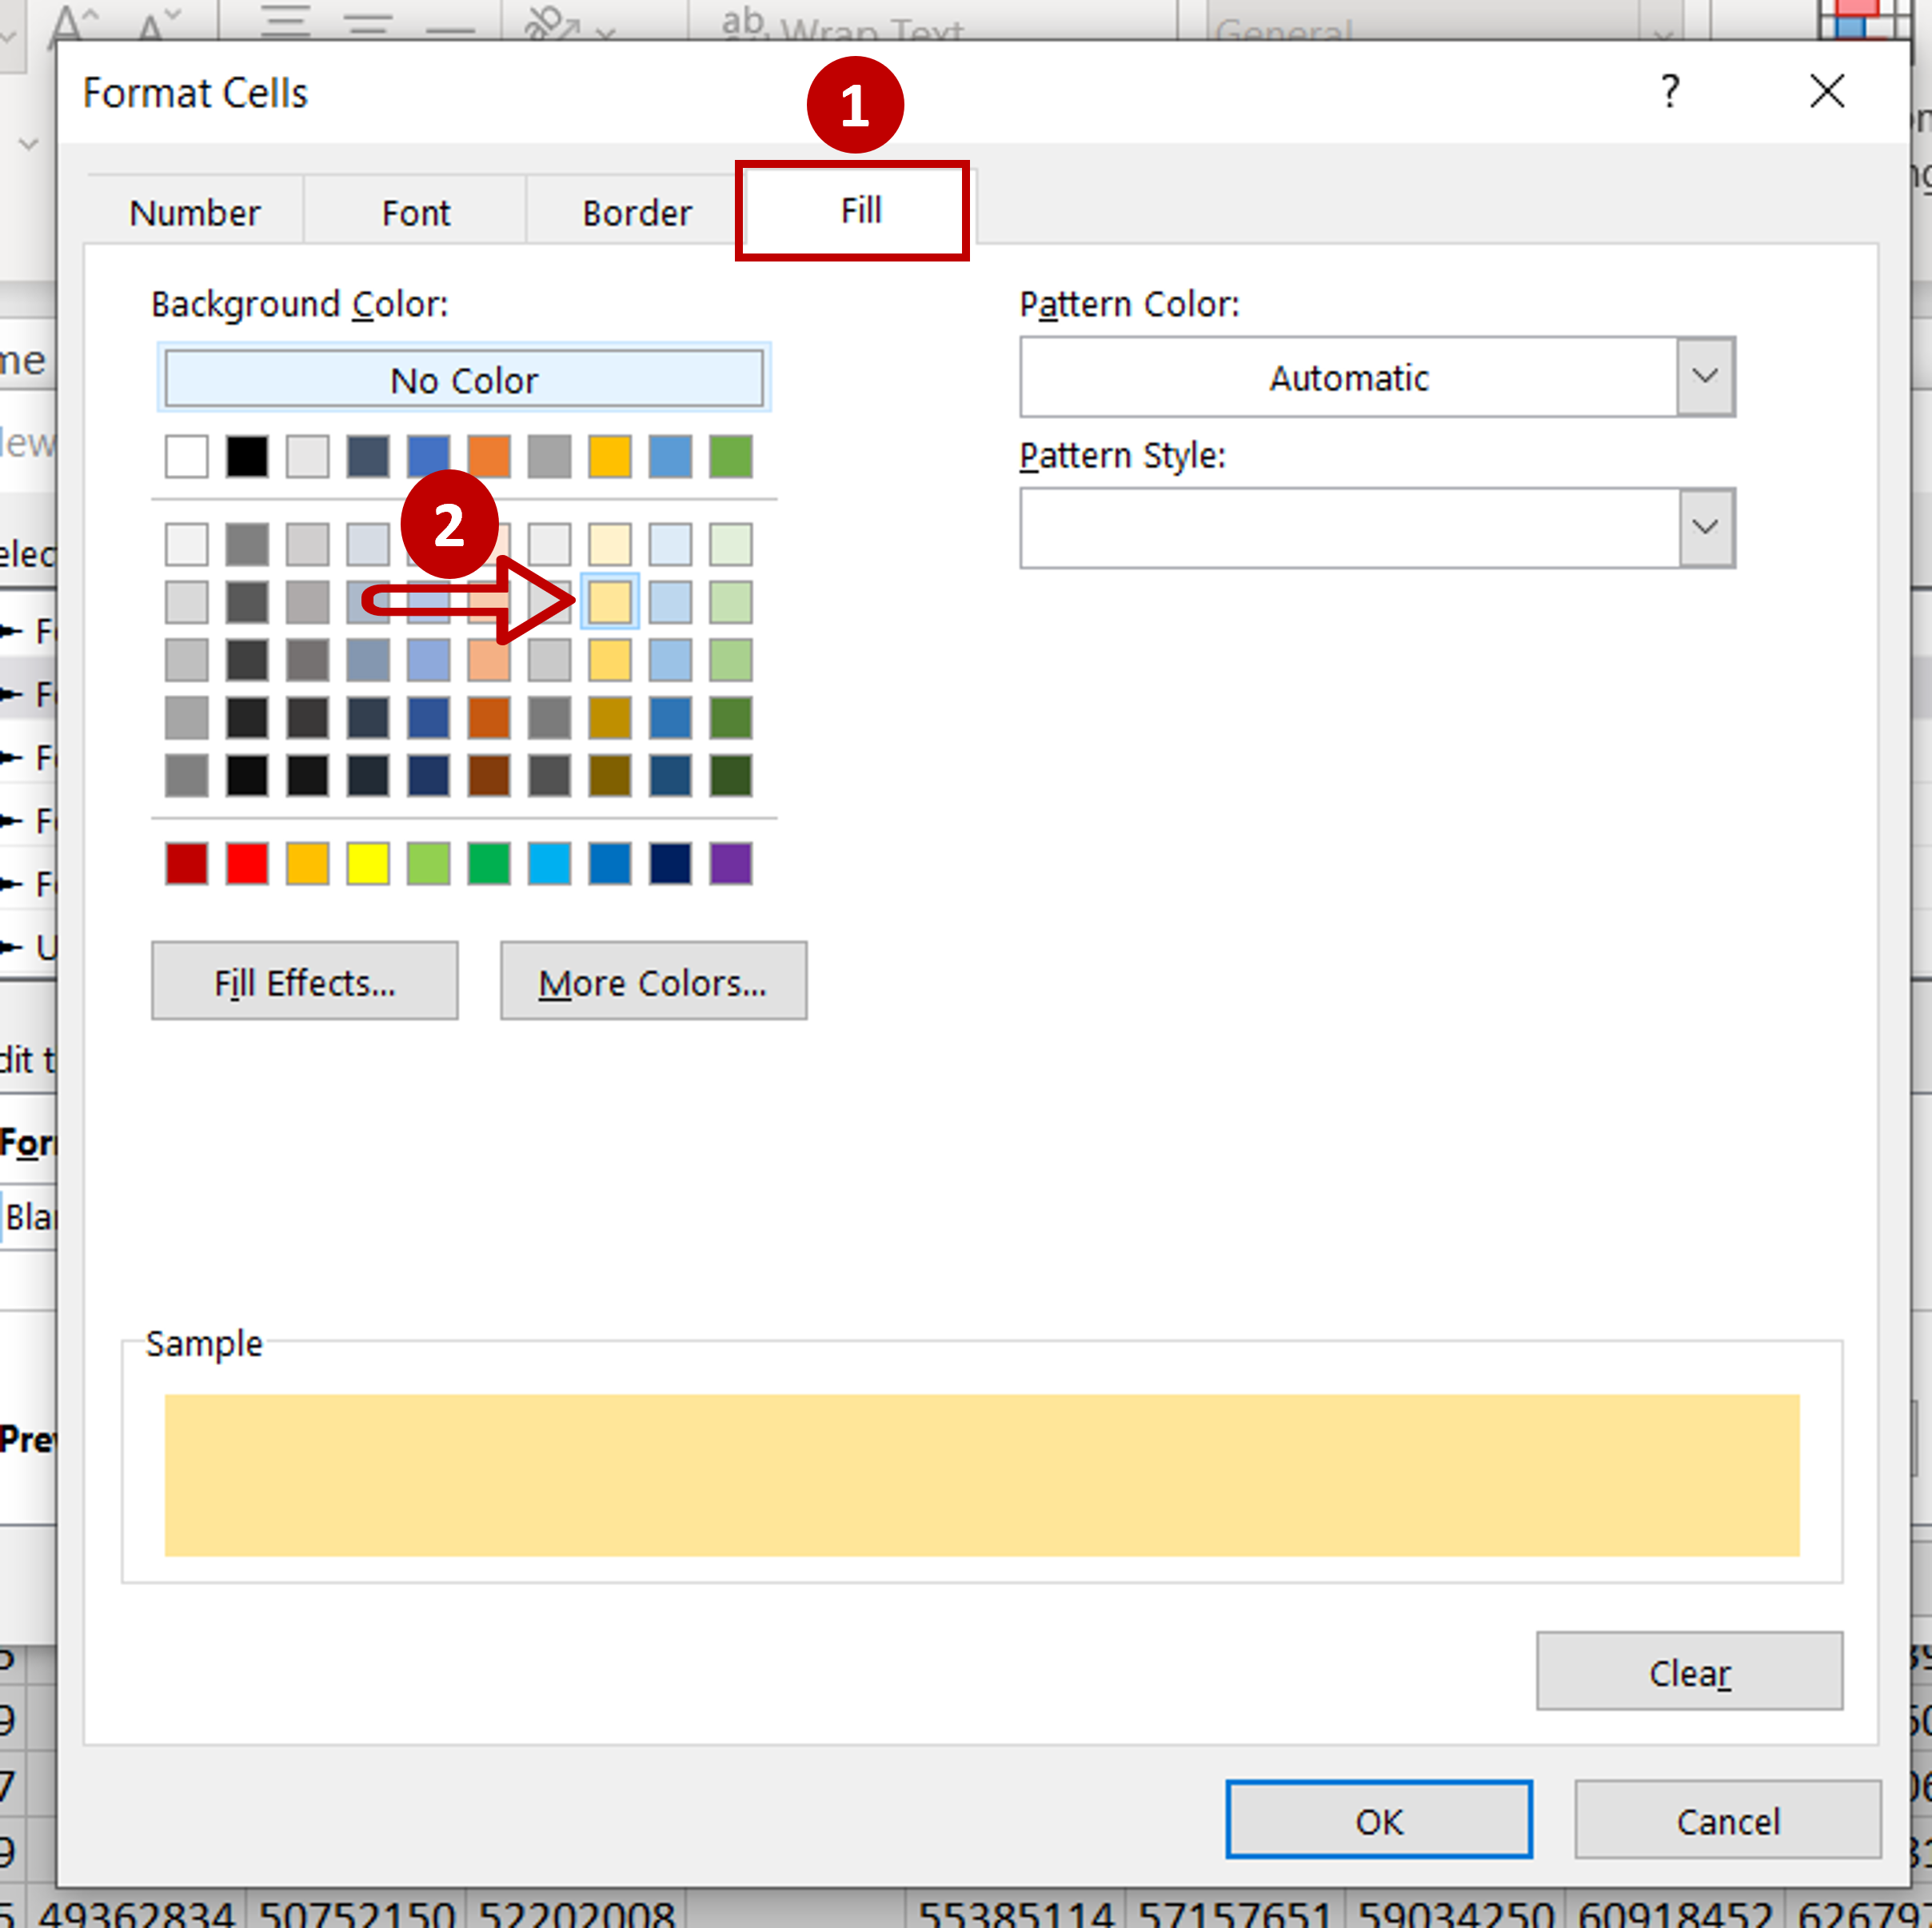Clear the fill formatting
This screenshot has width=1932, height=1928.
[x=1689, y=1672]
